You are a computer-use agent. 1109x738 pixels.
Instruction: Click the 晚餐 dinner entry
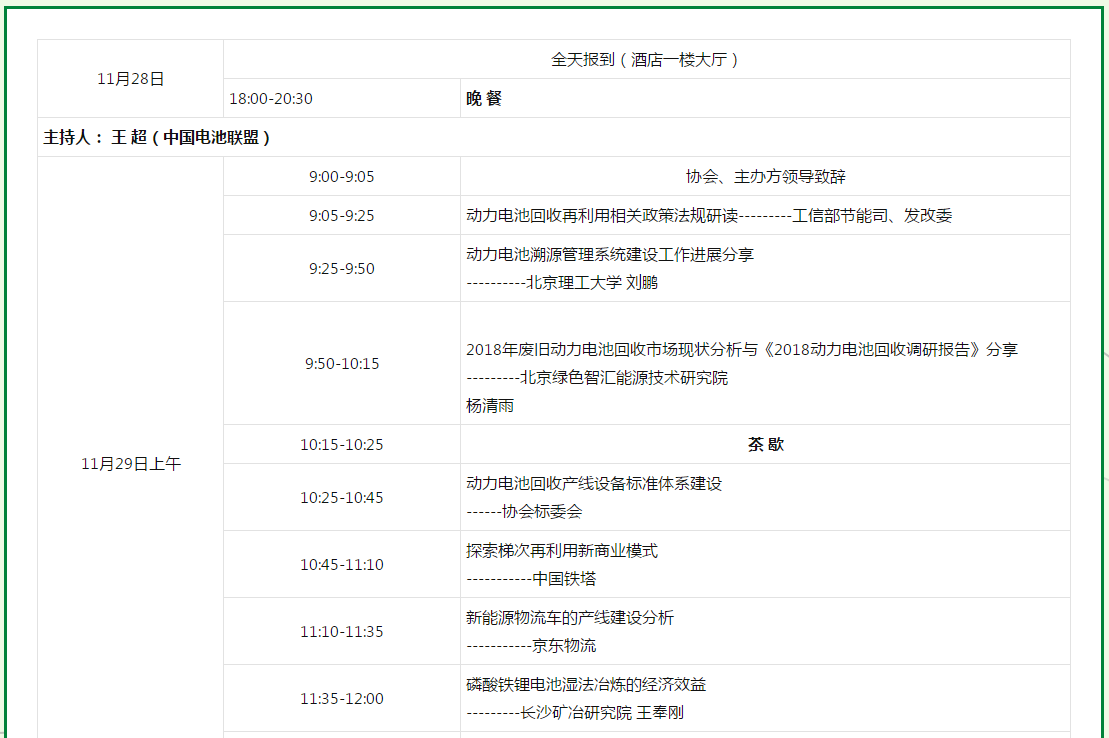484,98
